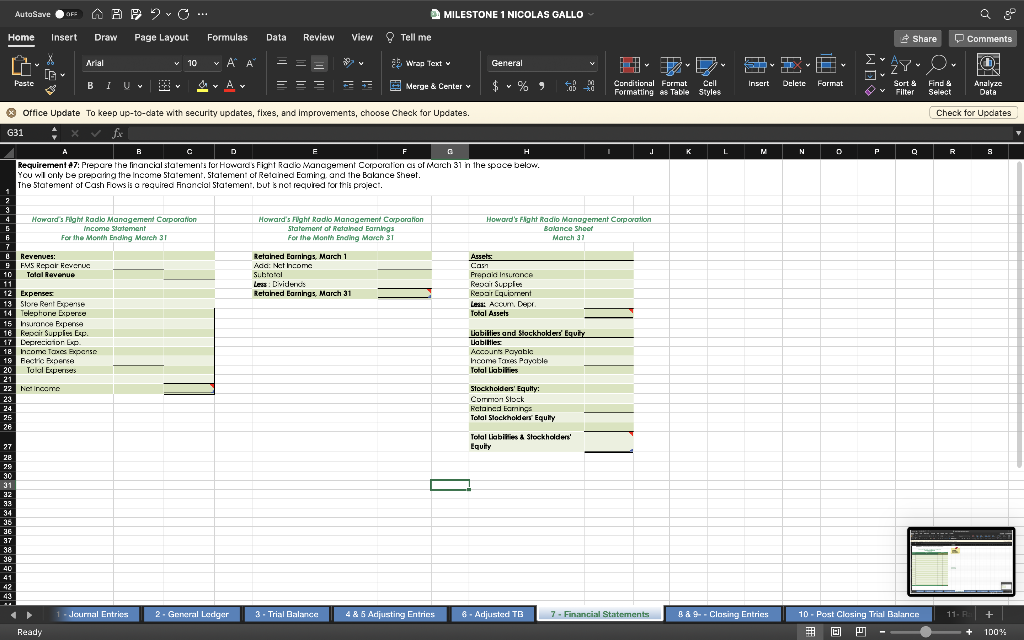Toggle Align Left

281,85
